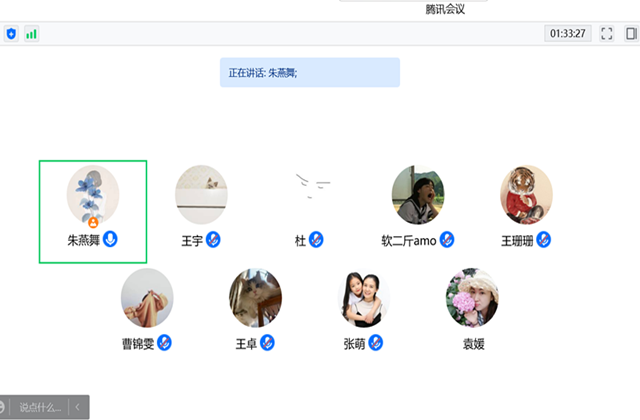Click the 01:33:27 meeting timer
This screenshot has width=640, height=420.
(568, 33)
